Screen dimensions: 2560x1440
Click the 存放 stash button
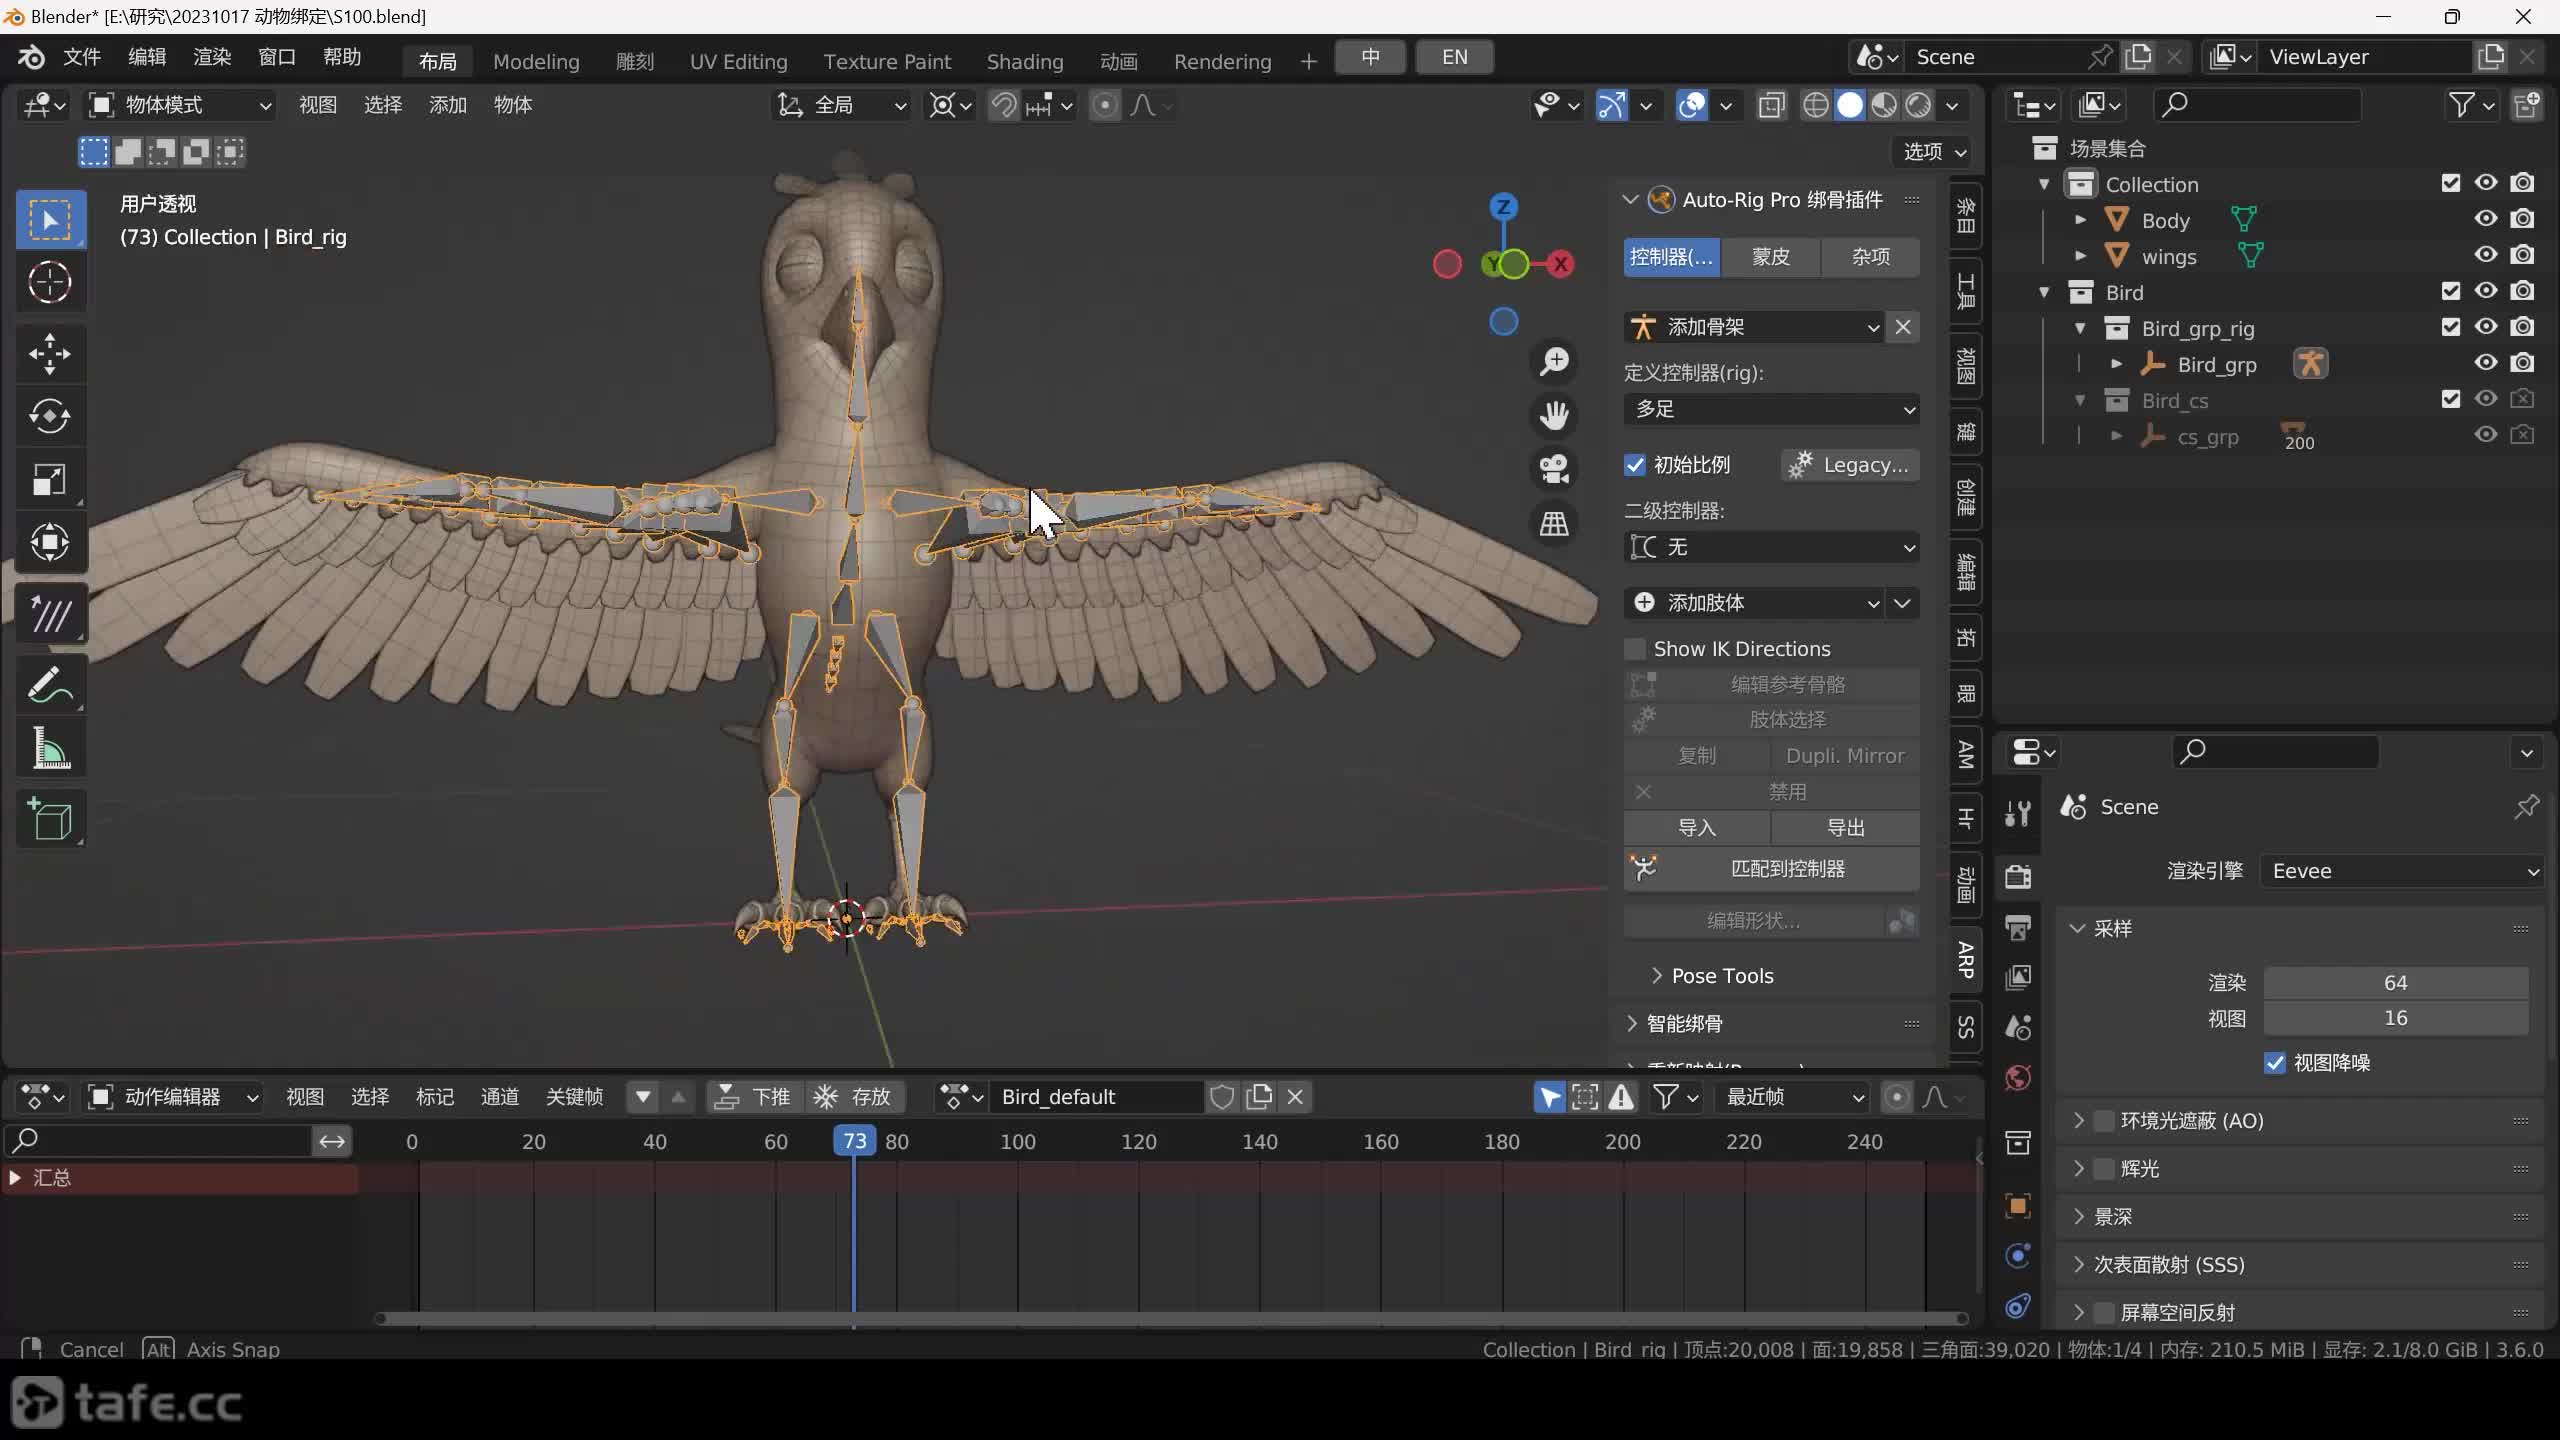tap(855, 1097)
